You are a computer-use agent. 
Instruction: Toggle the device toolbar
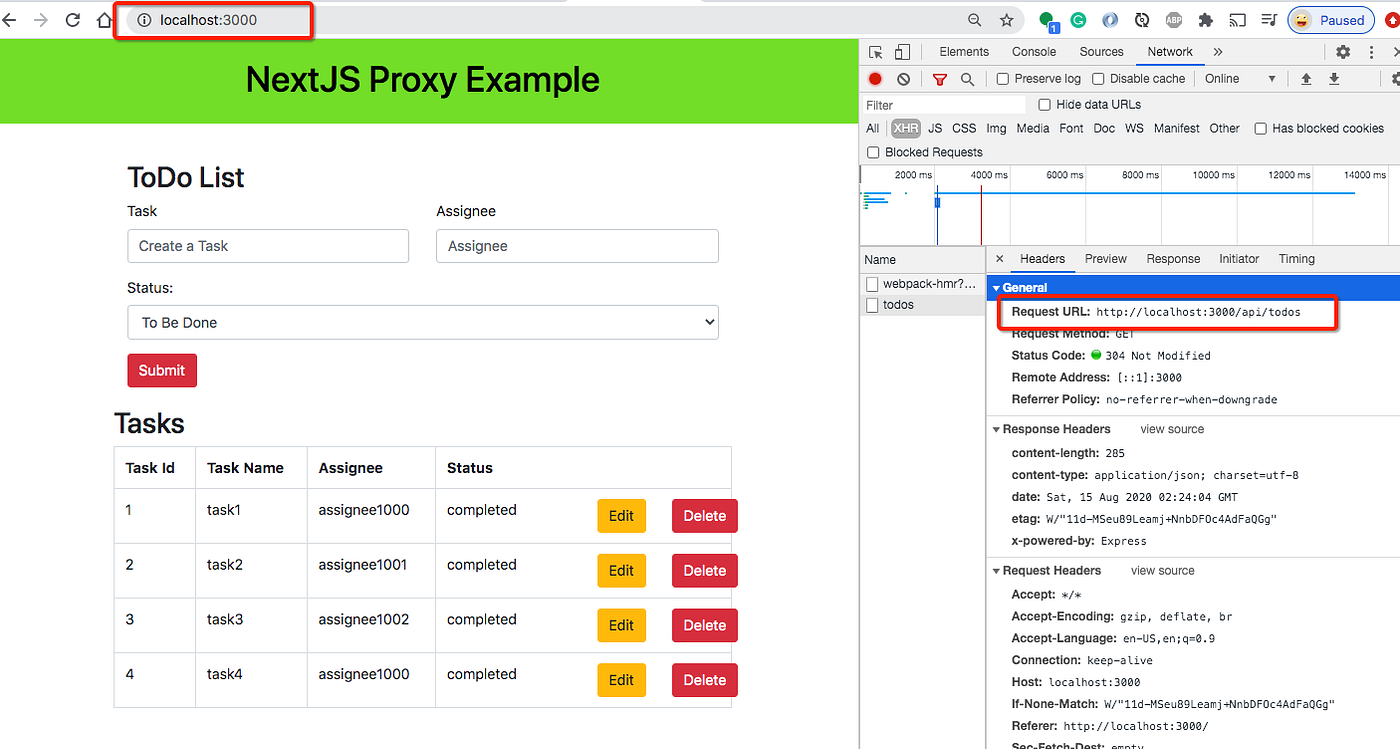(901, 51)
